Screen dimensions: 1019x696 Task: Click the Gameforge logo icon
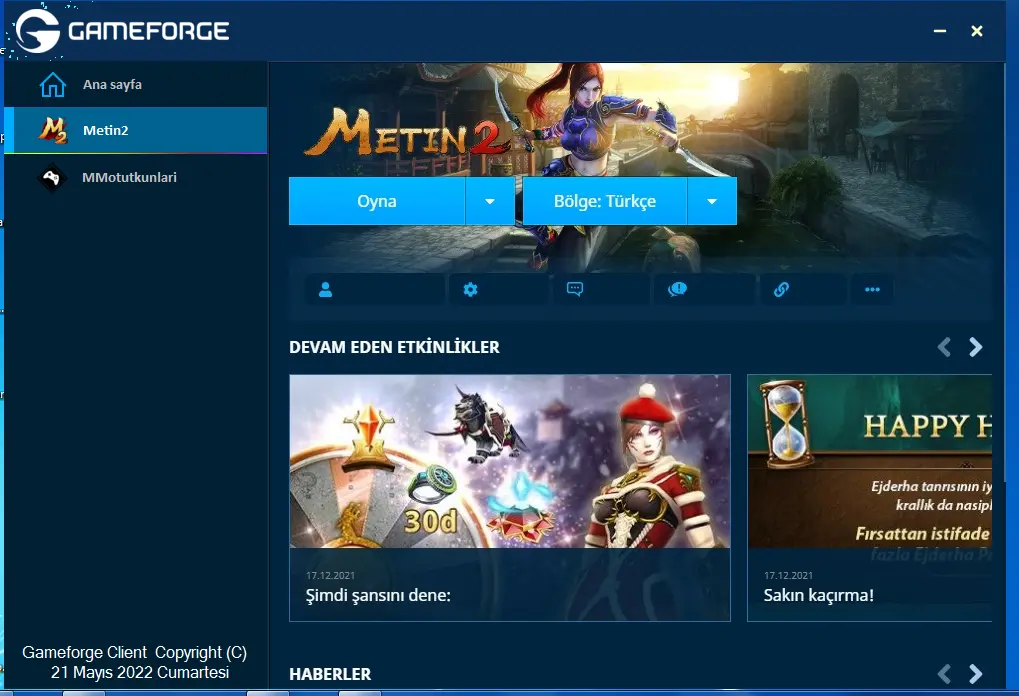(x=38, y=31)
